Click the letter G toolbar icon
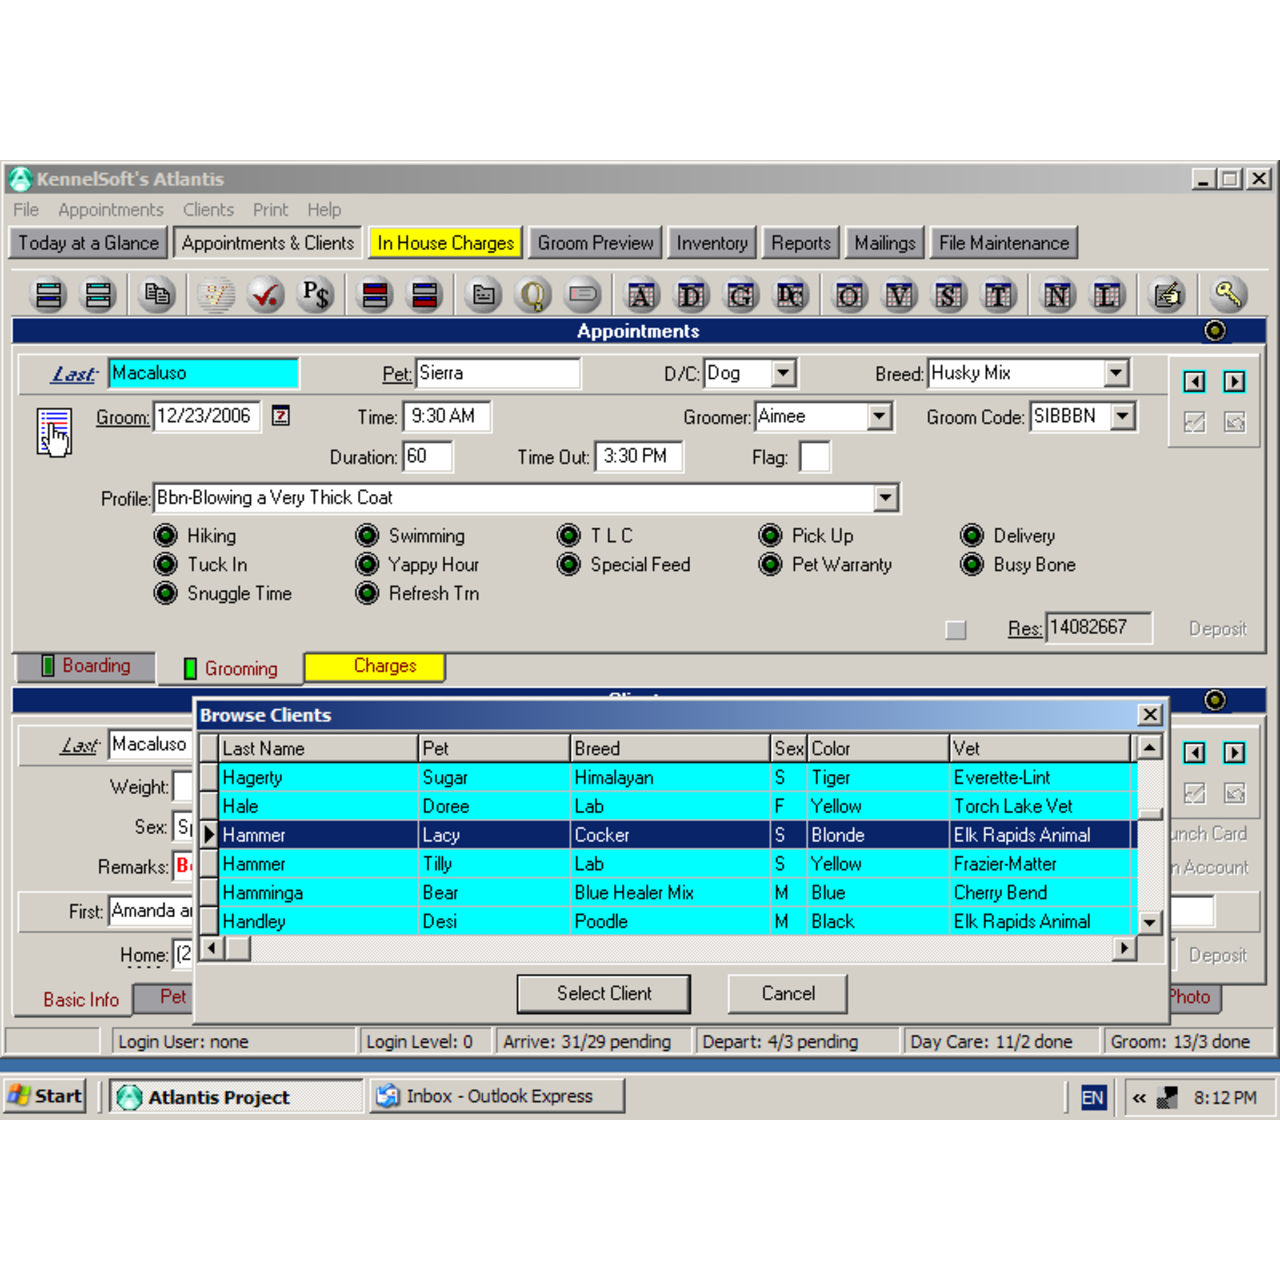 coord(741,296)
